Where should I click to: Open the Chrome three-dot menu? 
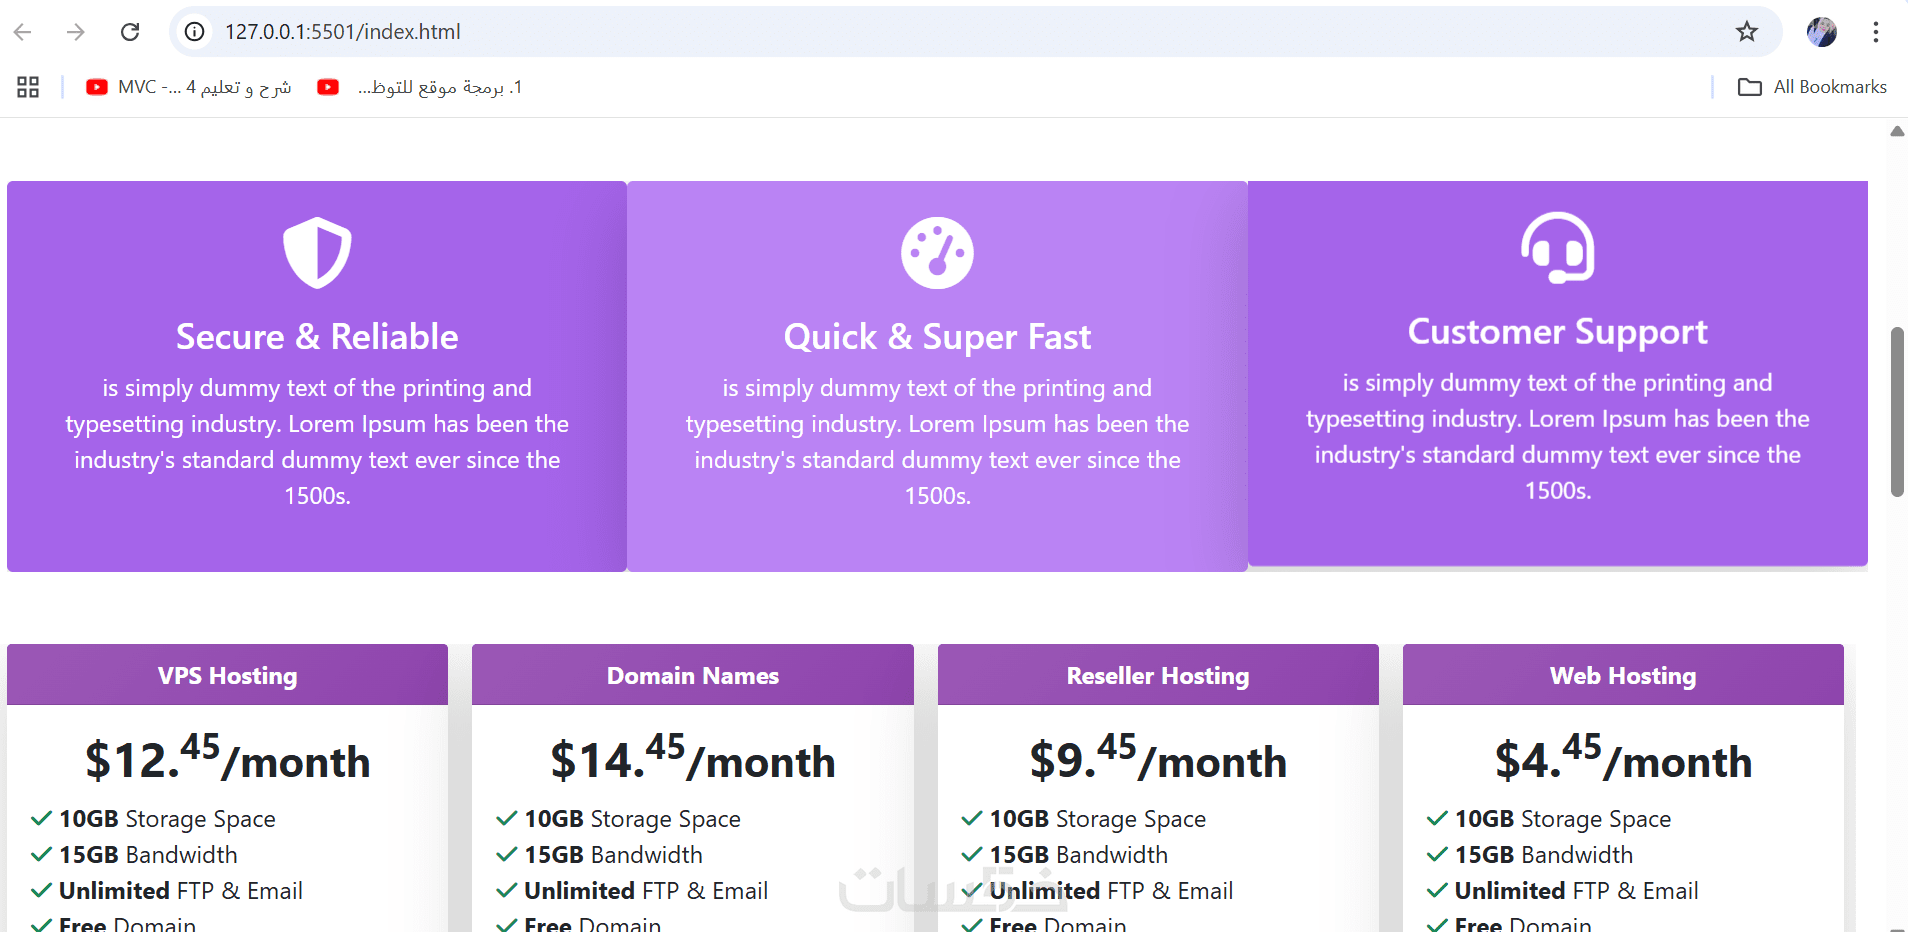[1875, 32]
